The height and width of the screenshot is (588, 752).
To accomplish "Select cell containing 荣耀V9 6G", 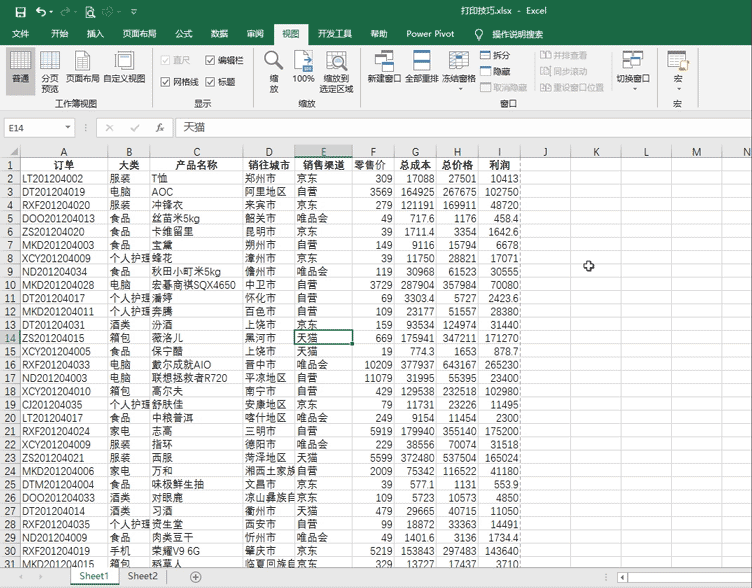I will (196, 551).
